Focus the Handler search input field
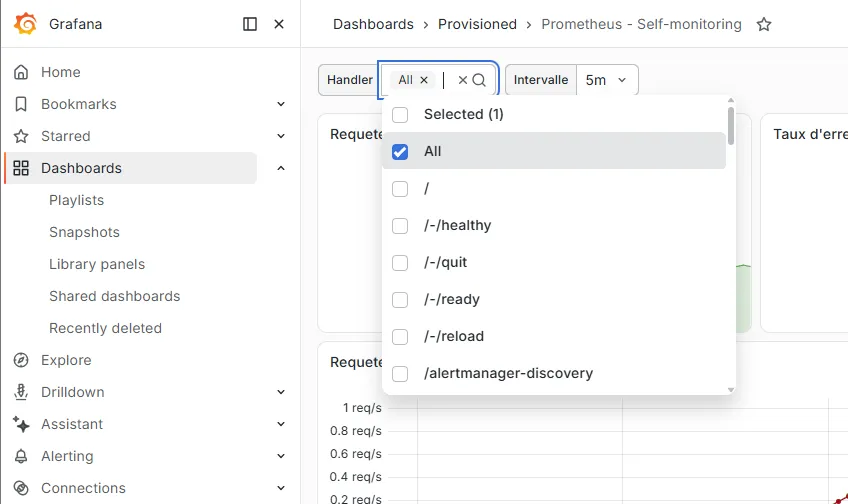The image size is (848, 504). [445, 80]
